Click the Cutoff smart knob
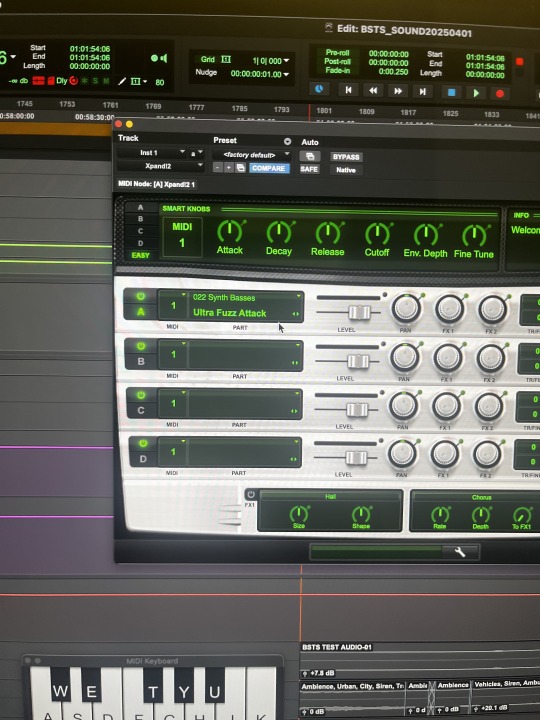The width and height of the screenshot is (540, 720). pyautogui.click(x=377, y=235)
